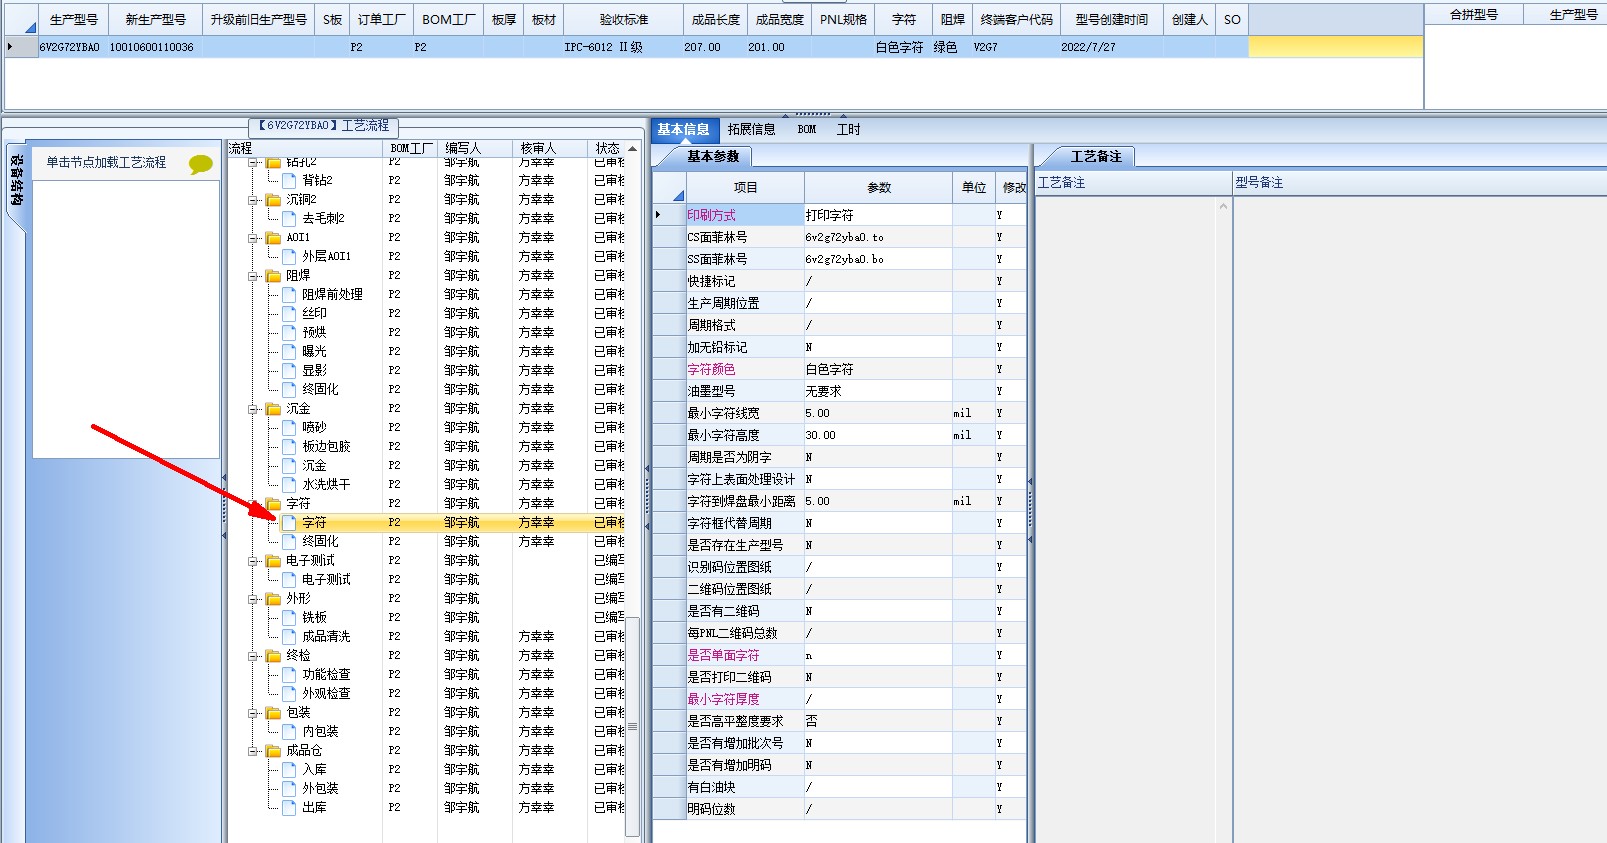Click the page icon of 板边包胶

tap(290, 447)
